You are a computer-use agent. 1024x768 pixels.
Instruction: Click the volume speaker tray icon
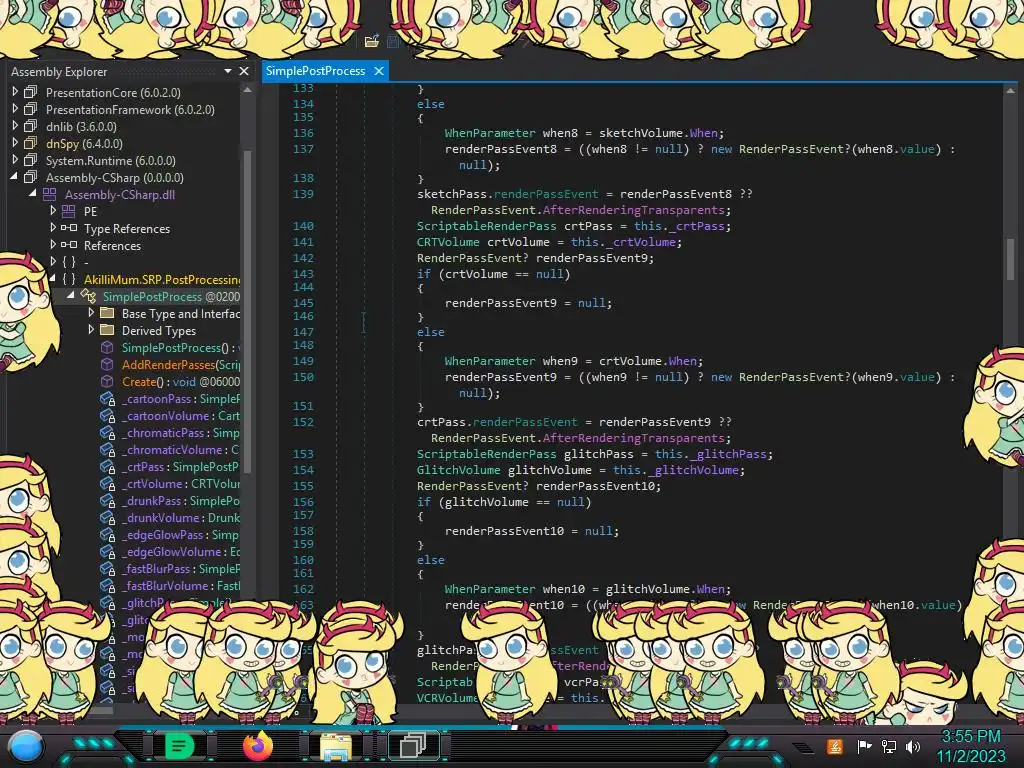tap(913, 746)
